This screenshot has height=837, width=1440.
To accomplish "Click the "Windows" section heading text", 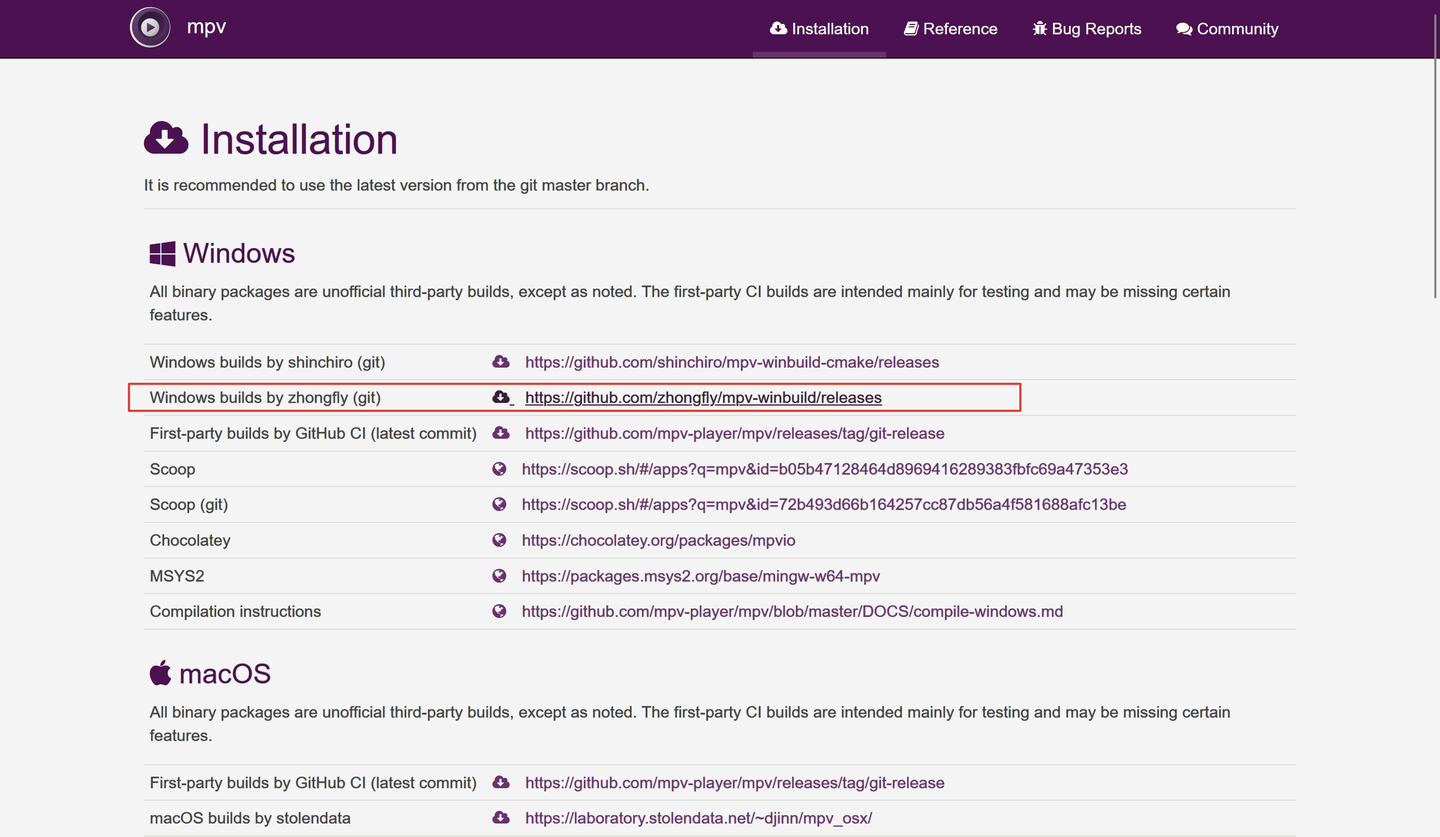I will pos(239,253).
